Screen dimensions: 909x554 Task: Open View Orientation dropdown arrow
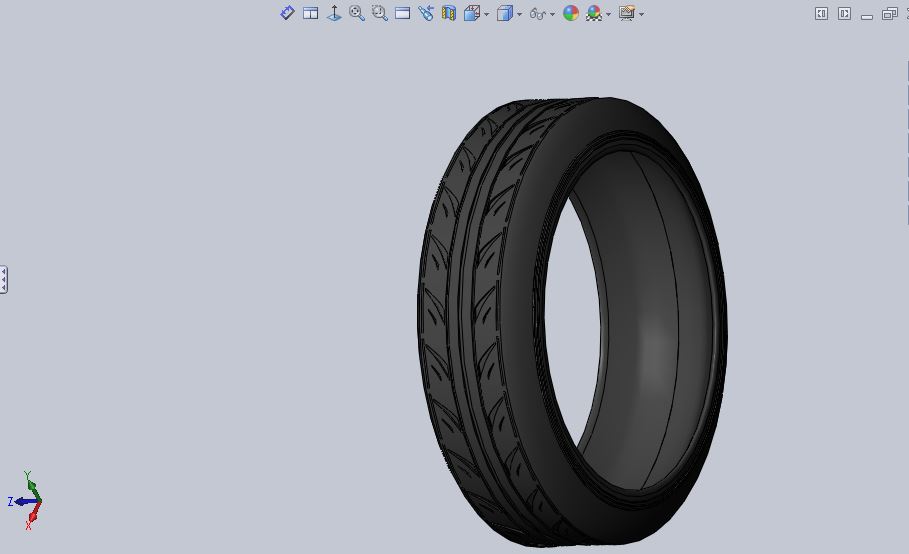click(x=486, y=14)
